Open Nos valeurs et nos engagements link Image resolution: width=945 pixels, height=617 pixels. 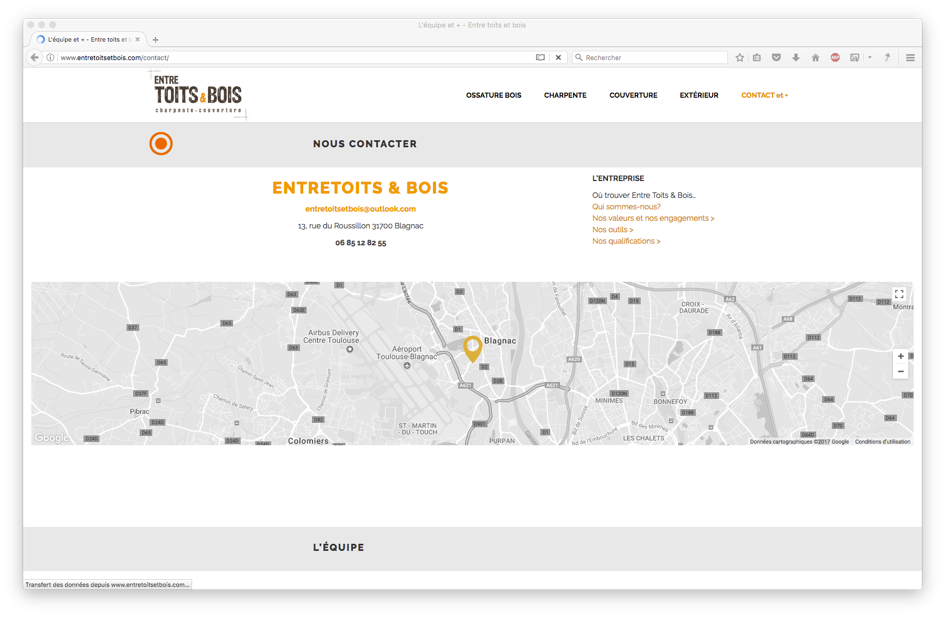tap(653, 218)
